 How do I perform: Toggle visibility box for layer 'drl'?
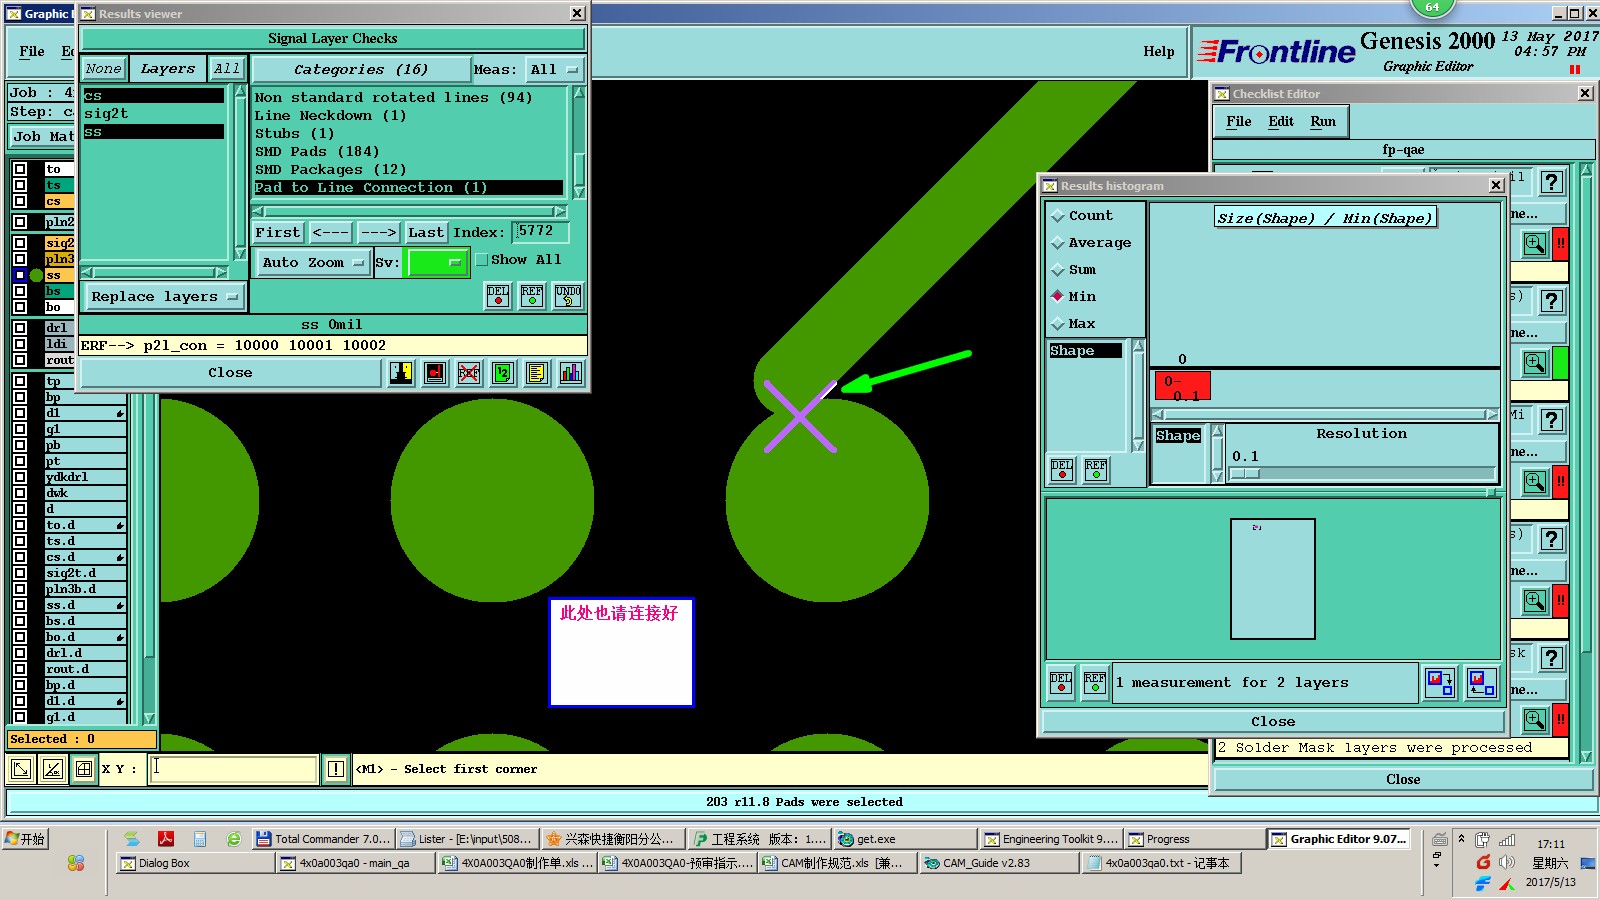[x=20, y=328]
